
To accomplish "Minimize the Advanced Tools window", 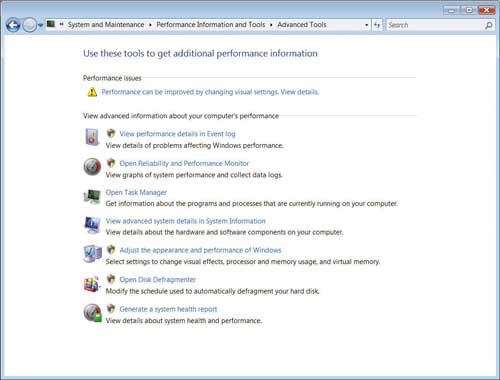I will 452,10.
